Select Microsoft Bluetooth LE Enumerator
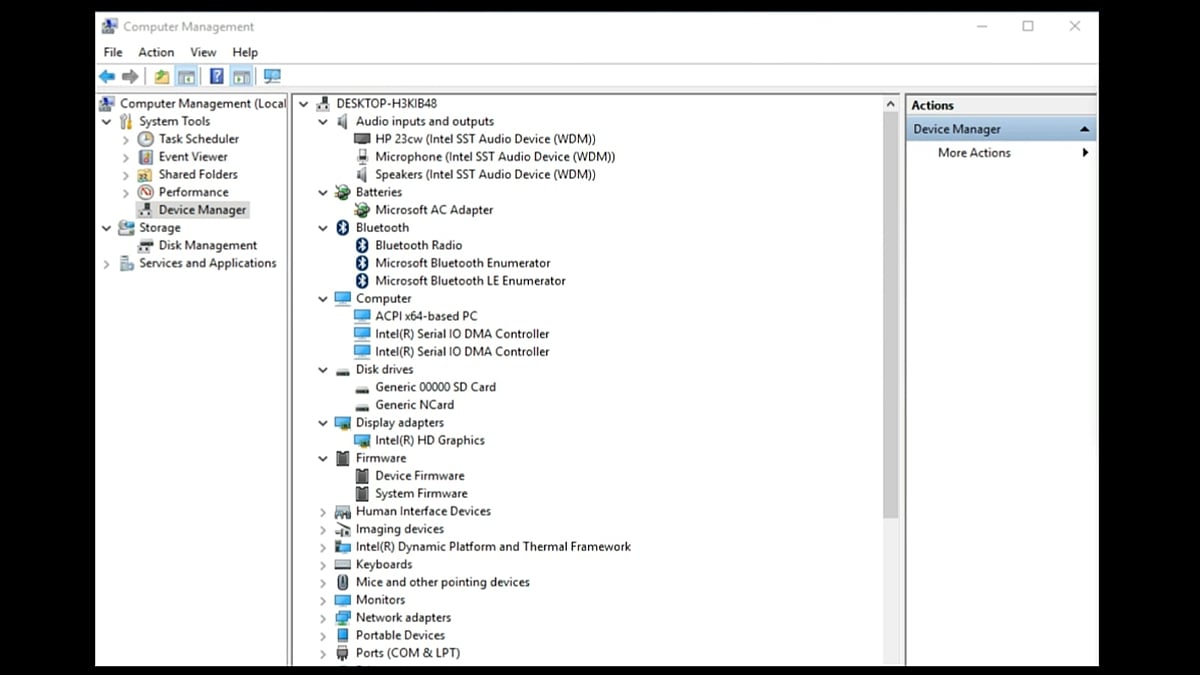 470,281
